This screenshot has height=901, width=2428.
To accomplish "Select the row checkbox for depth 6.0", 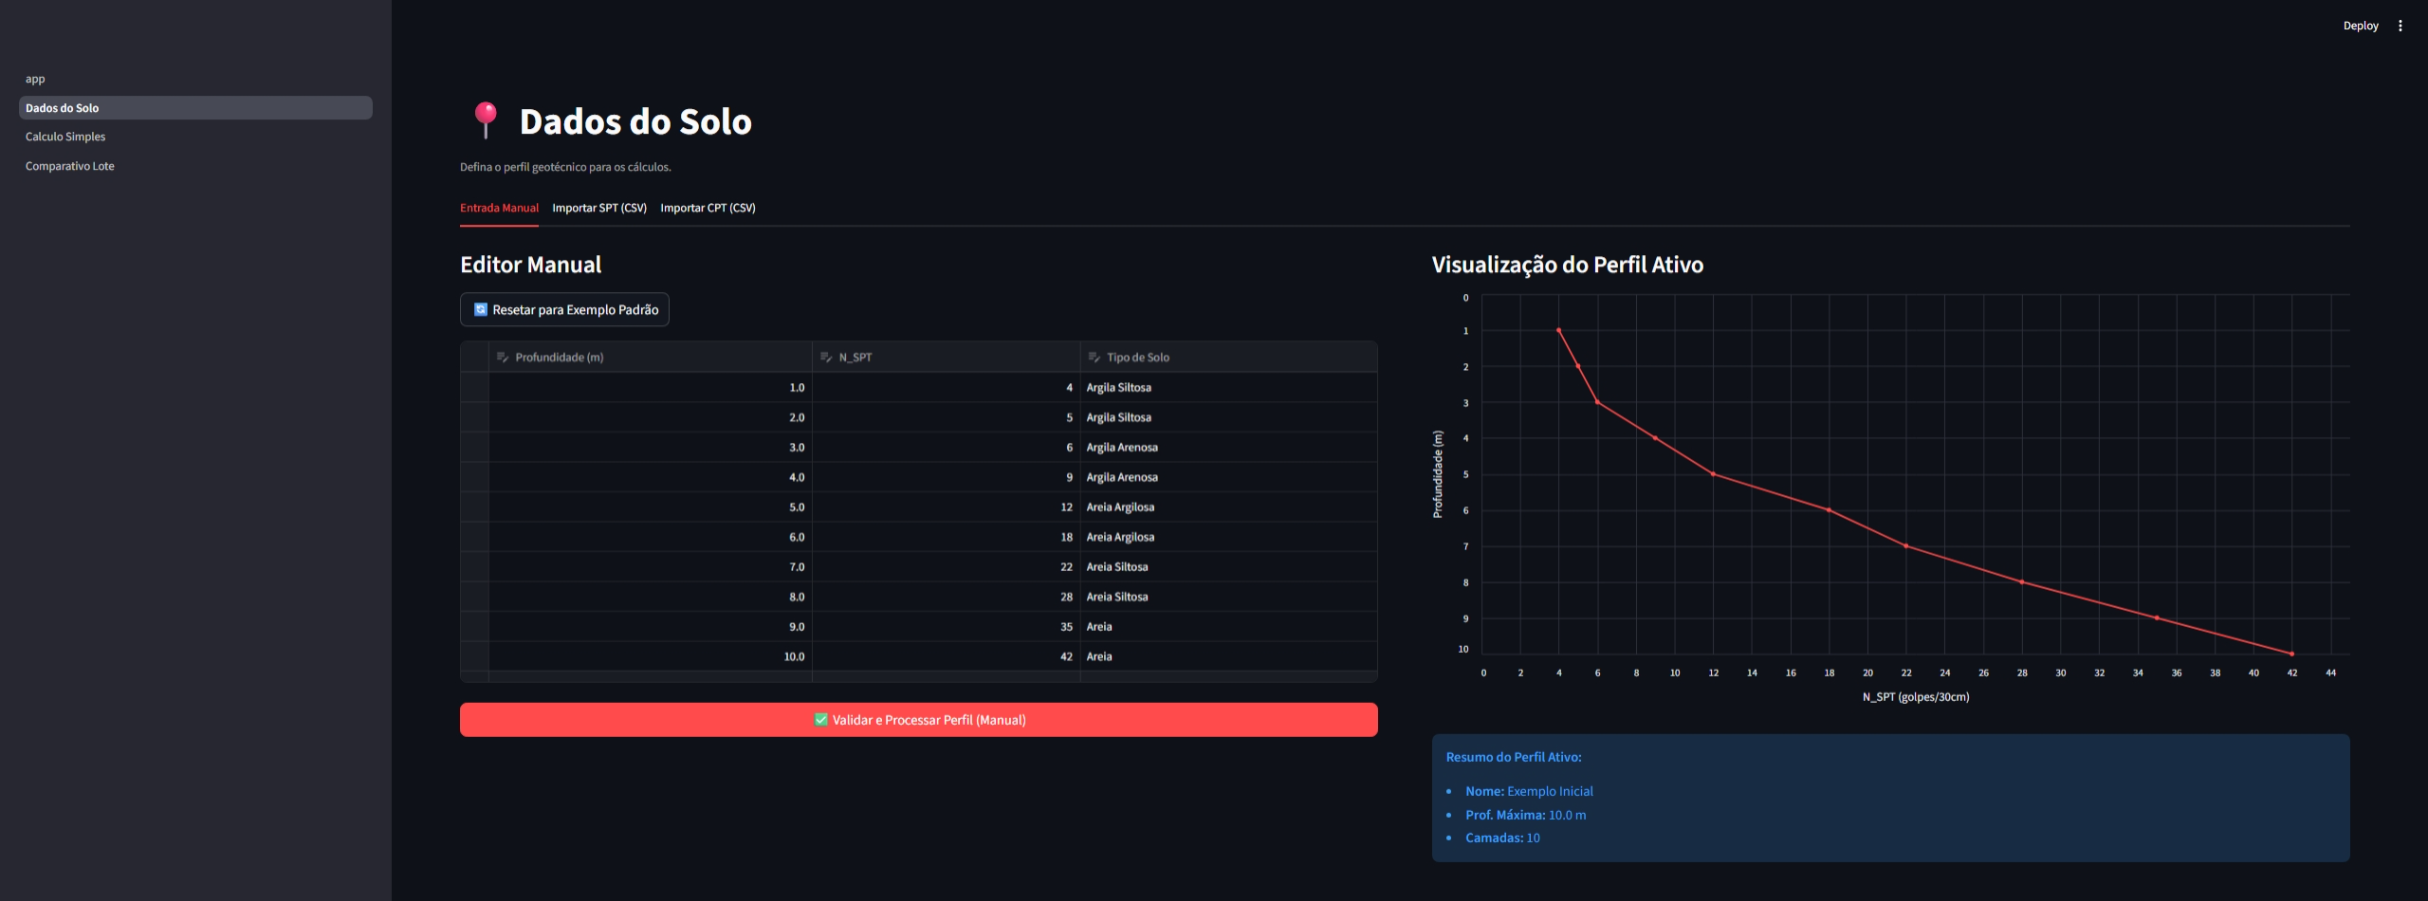I will click(x=475, y=537).
